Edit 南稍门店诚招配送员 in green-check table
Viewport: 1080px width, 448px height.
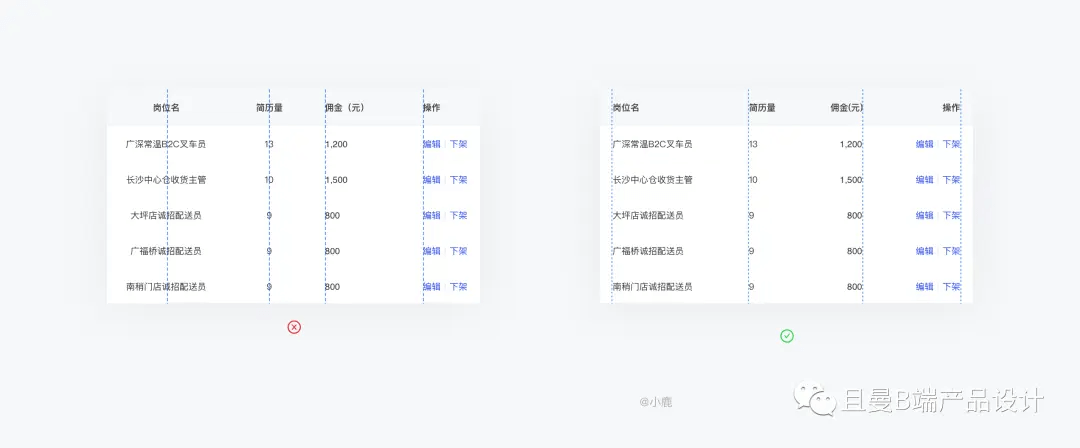click(x=924, y=287)
